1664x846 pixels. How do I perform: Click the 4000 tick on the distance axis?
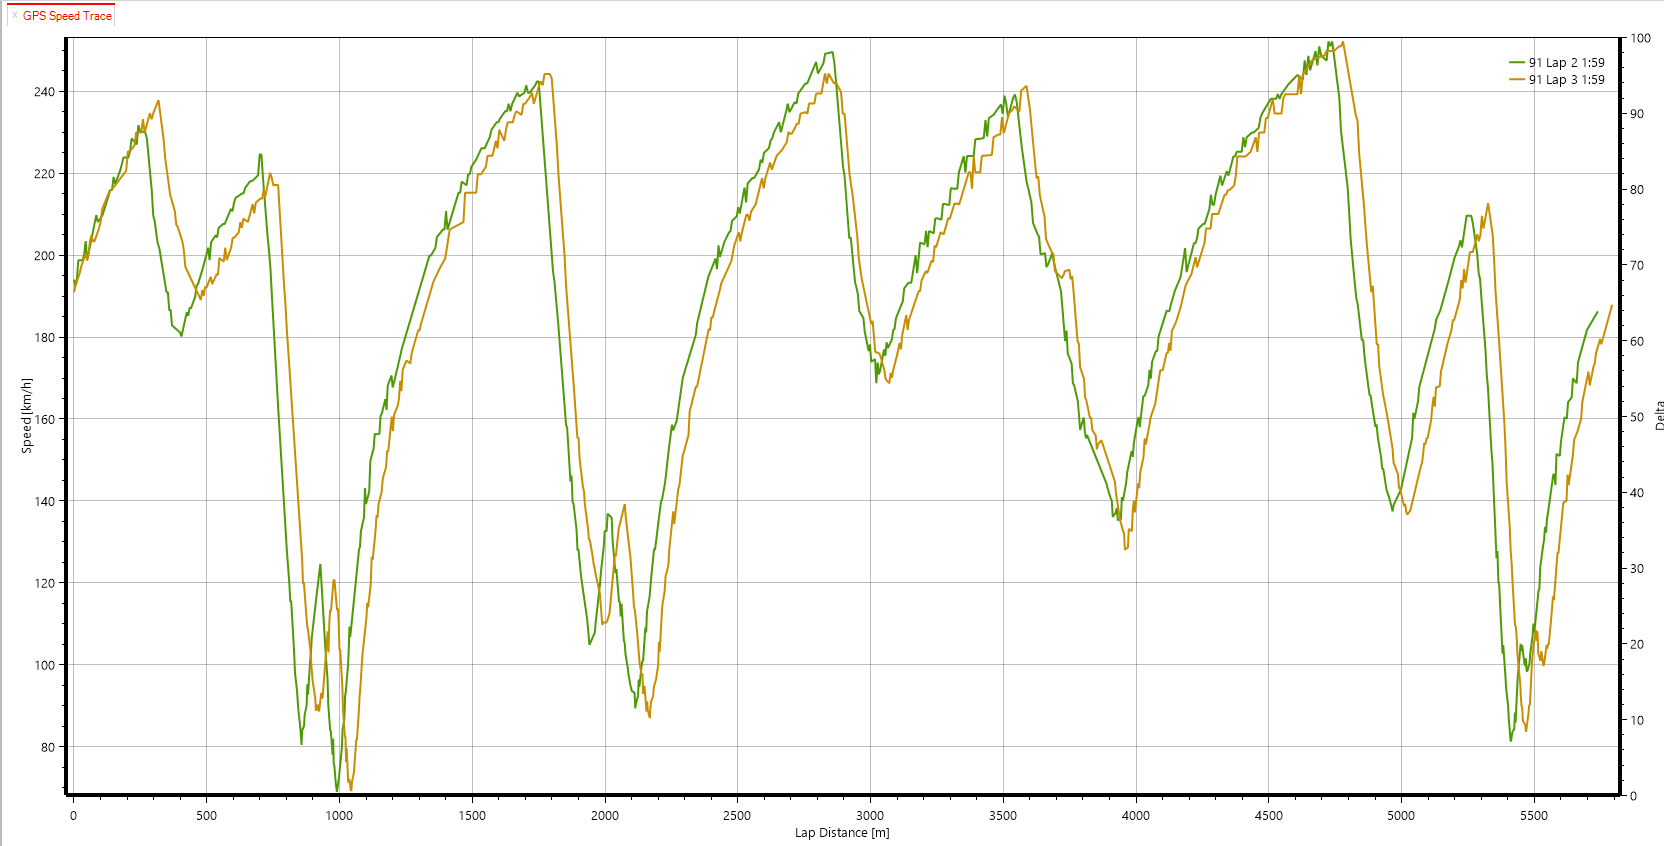coord(1136,816)
